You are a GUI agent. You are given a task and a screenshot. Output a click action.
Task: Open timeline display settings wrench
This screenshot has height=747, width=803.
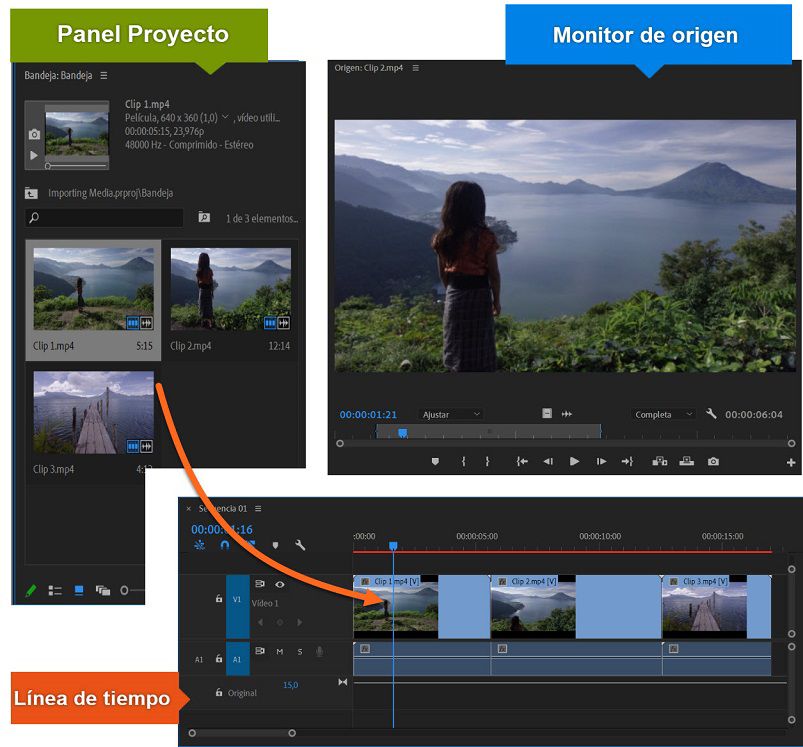point(300,545)
